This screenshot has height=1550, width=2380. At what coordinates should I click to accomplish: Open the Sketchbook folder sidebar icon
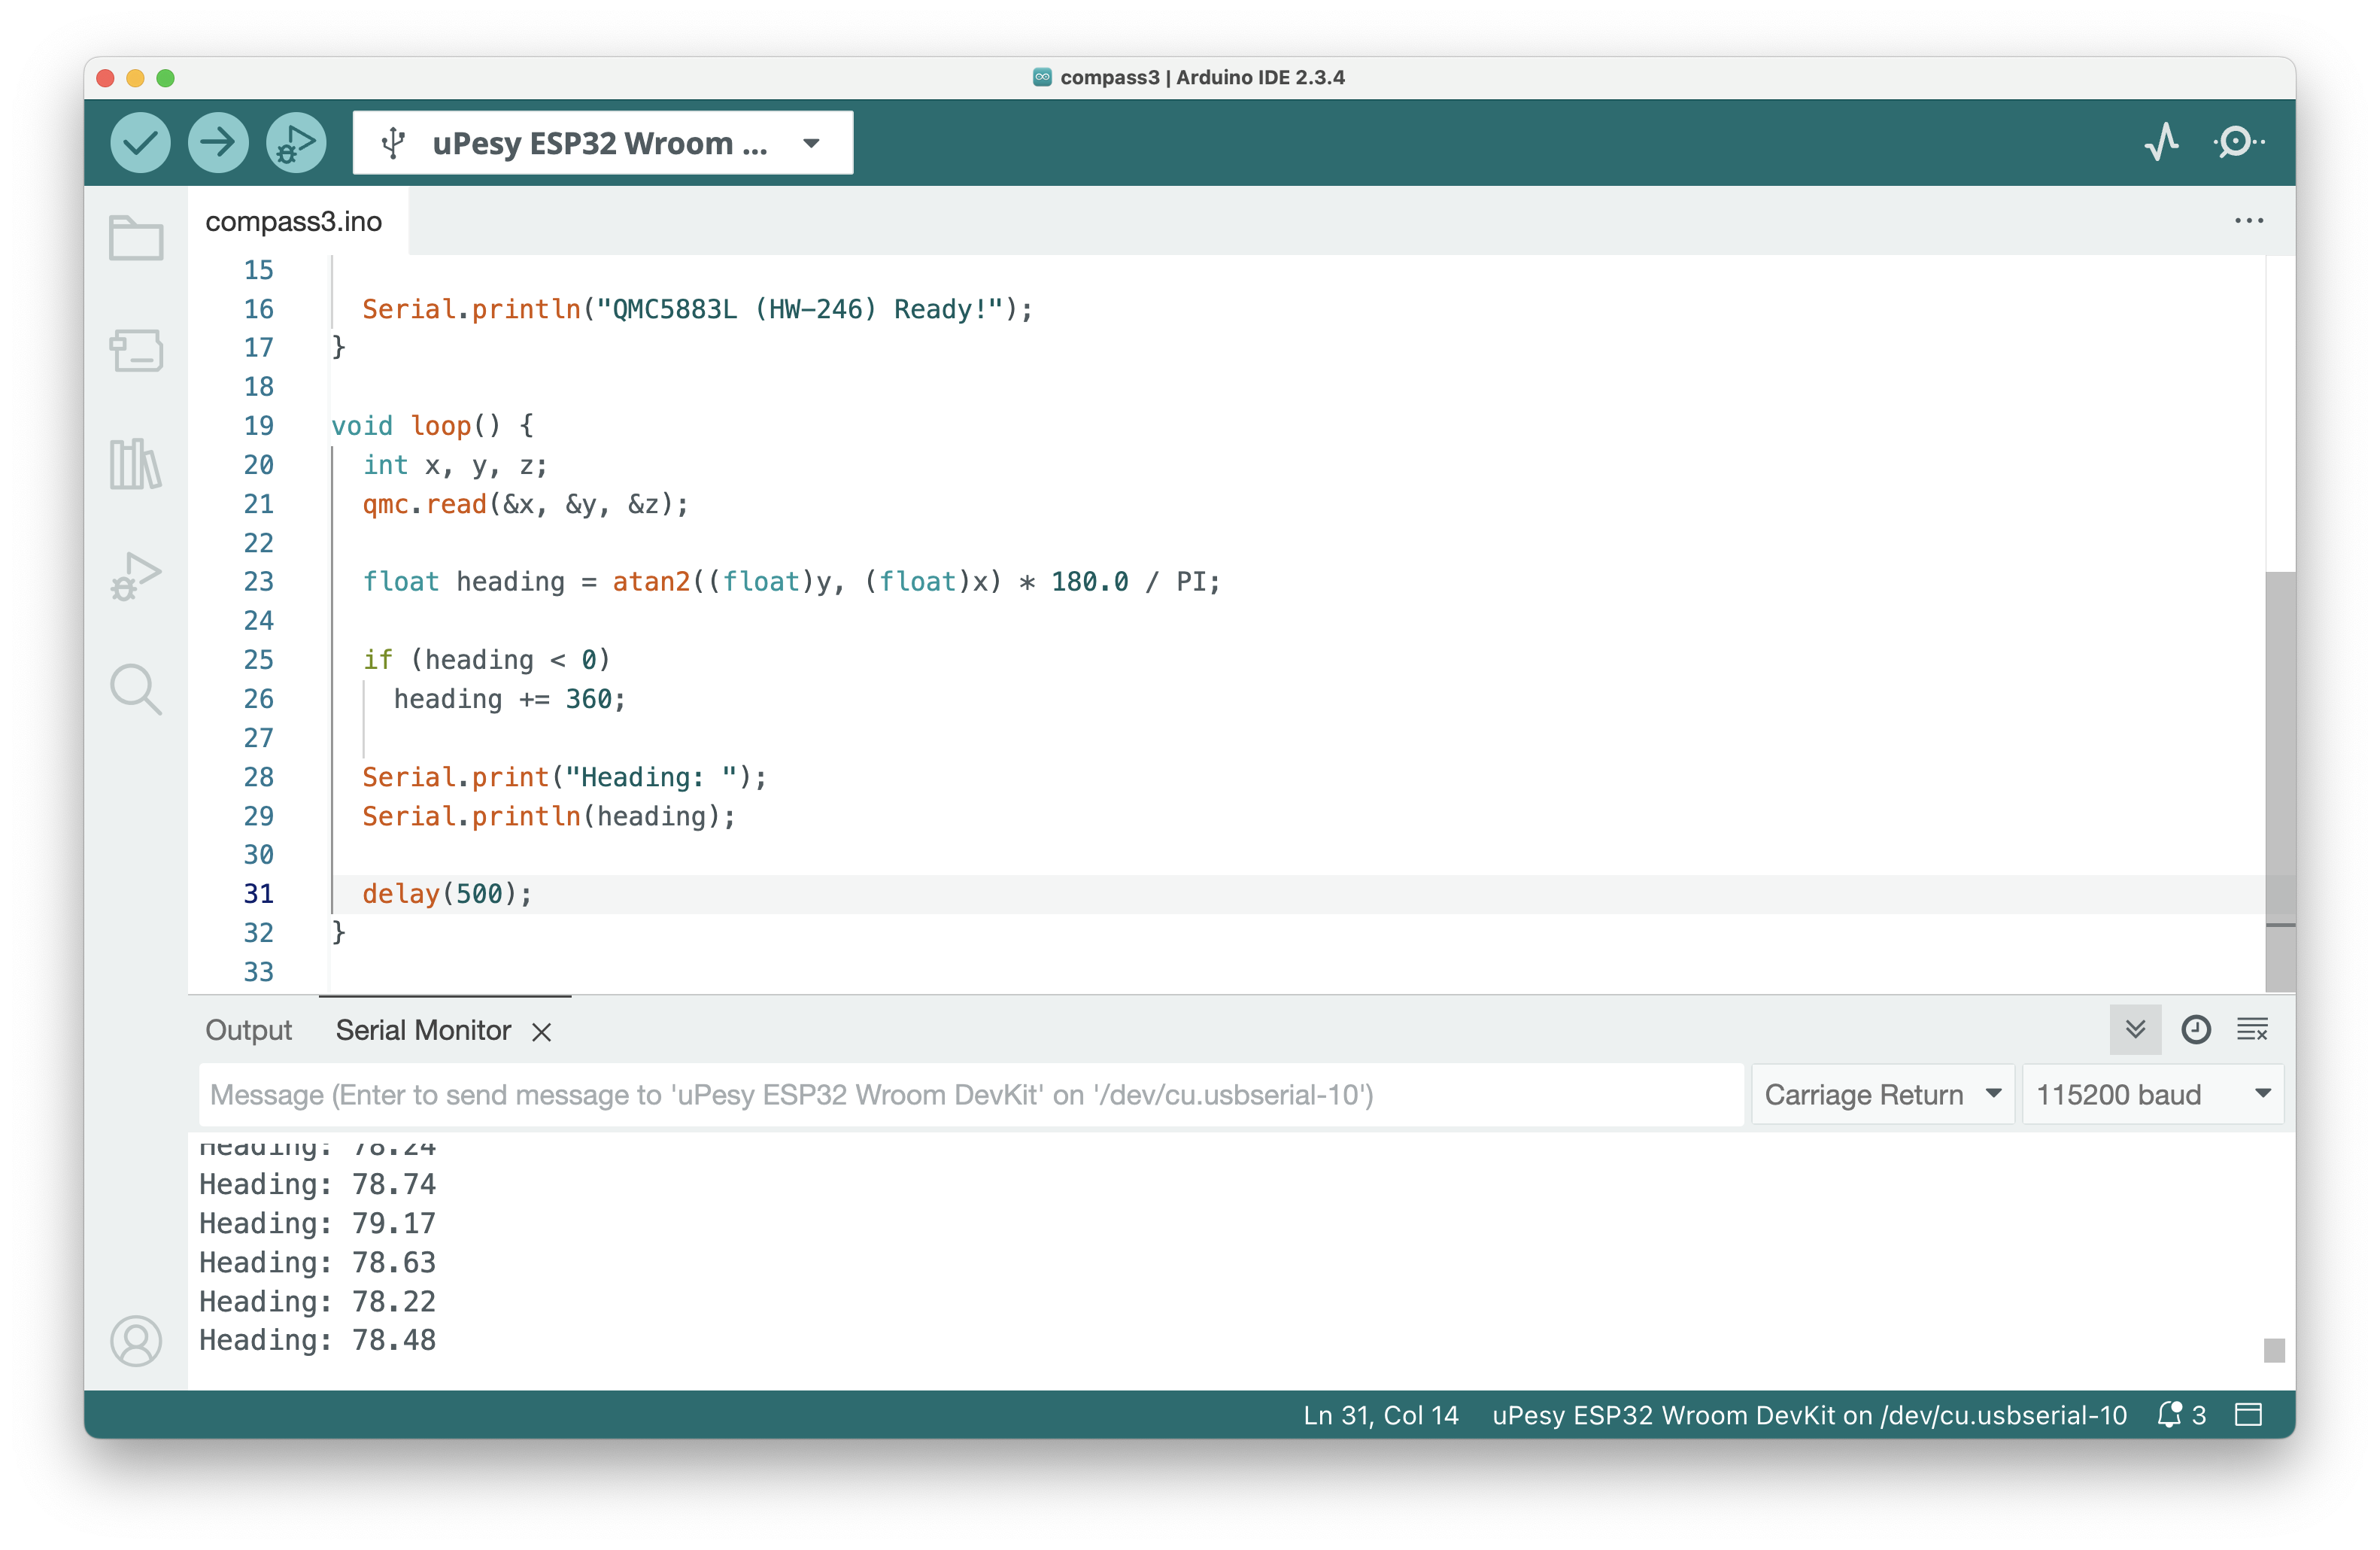click(136, 238)
